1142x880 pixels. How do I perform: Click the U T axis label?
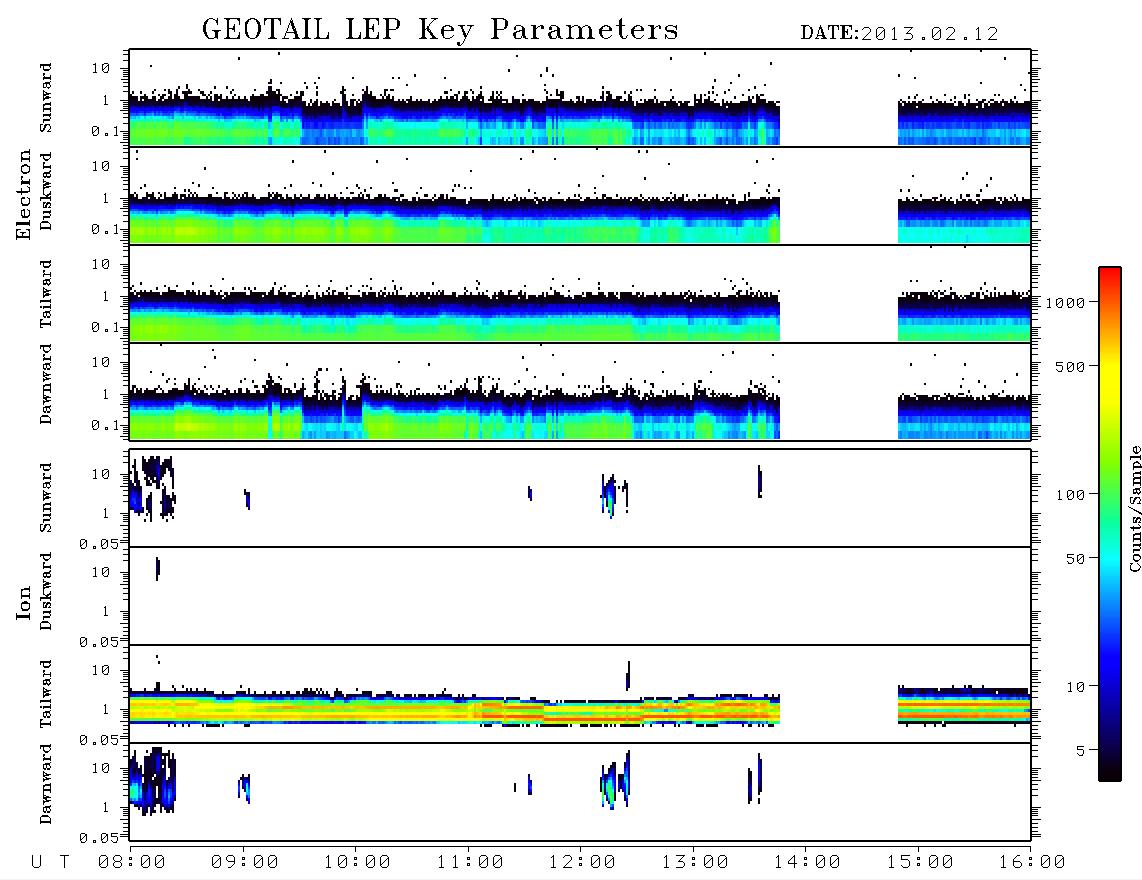(50, 862)
